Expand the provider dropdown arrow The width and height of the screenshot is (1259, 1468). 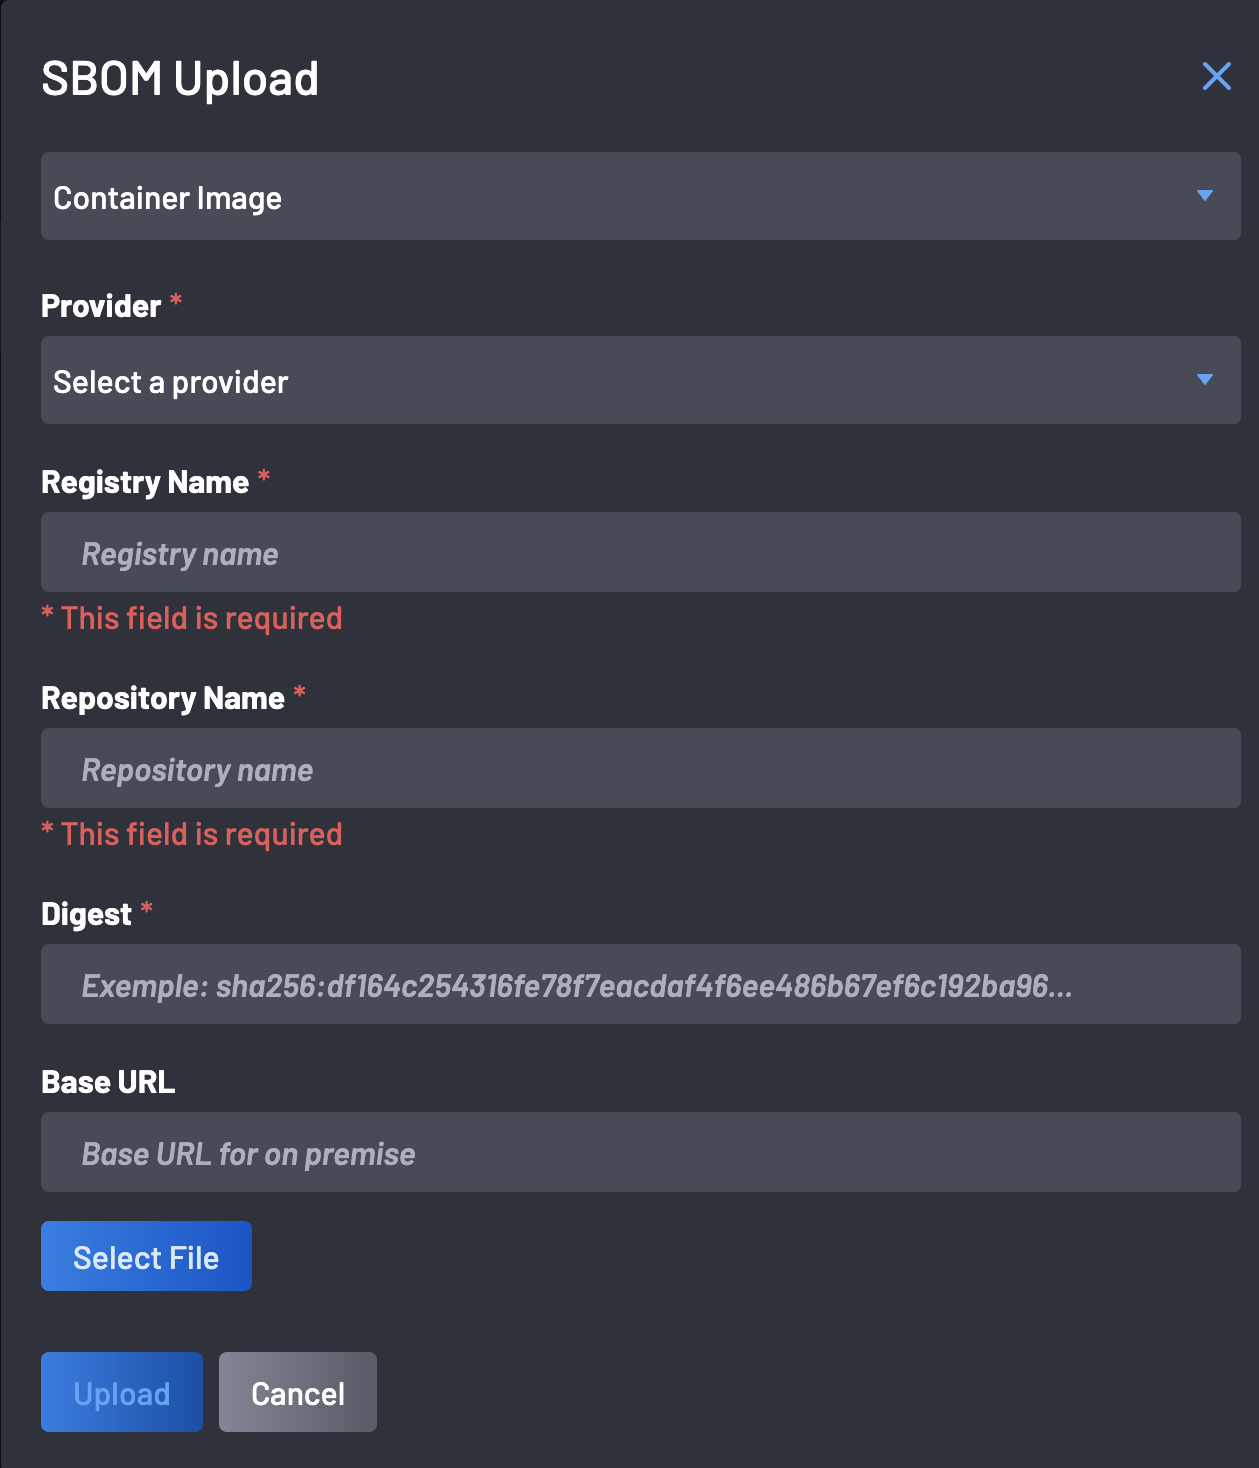click(1205, 380)
